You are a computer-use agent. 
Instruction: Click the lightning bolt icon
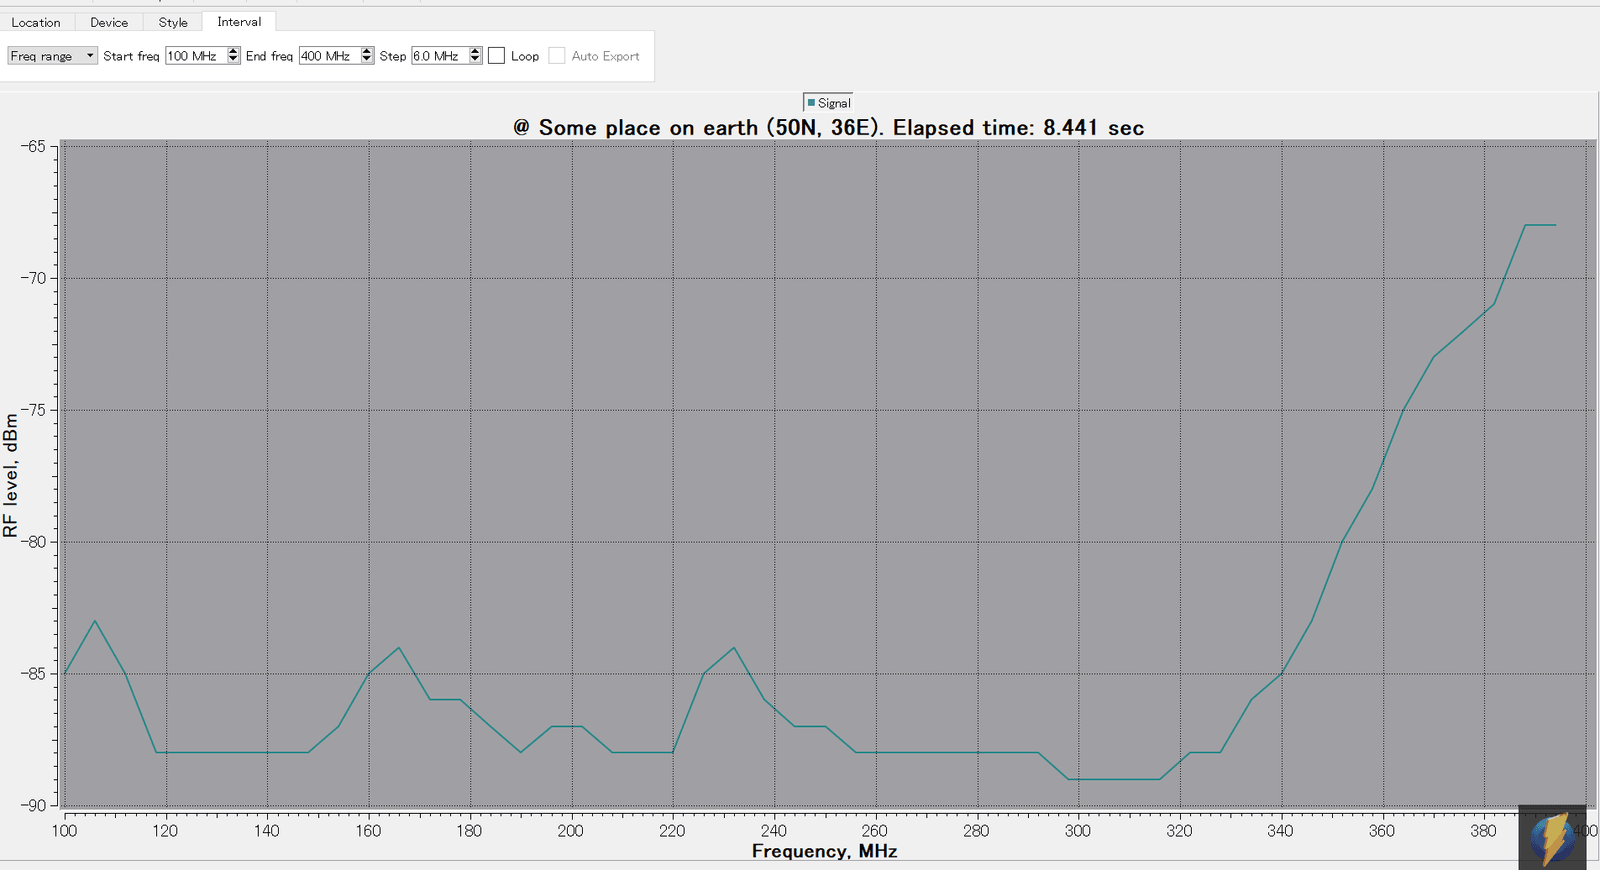pos(1552,838)
